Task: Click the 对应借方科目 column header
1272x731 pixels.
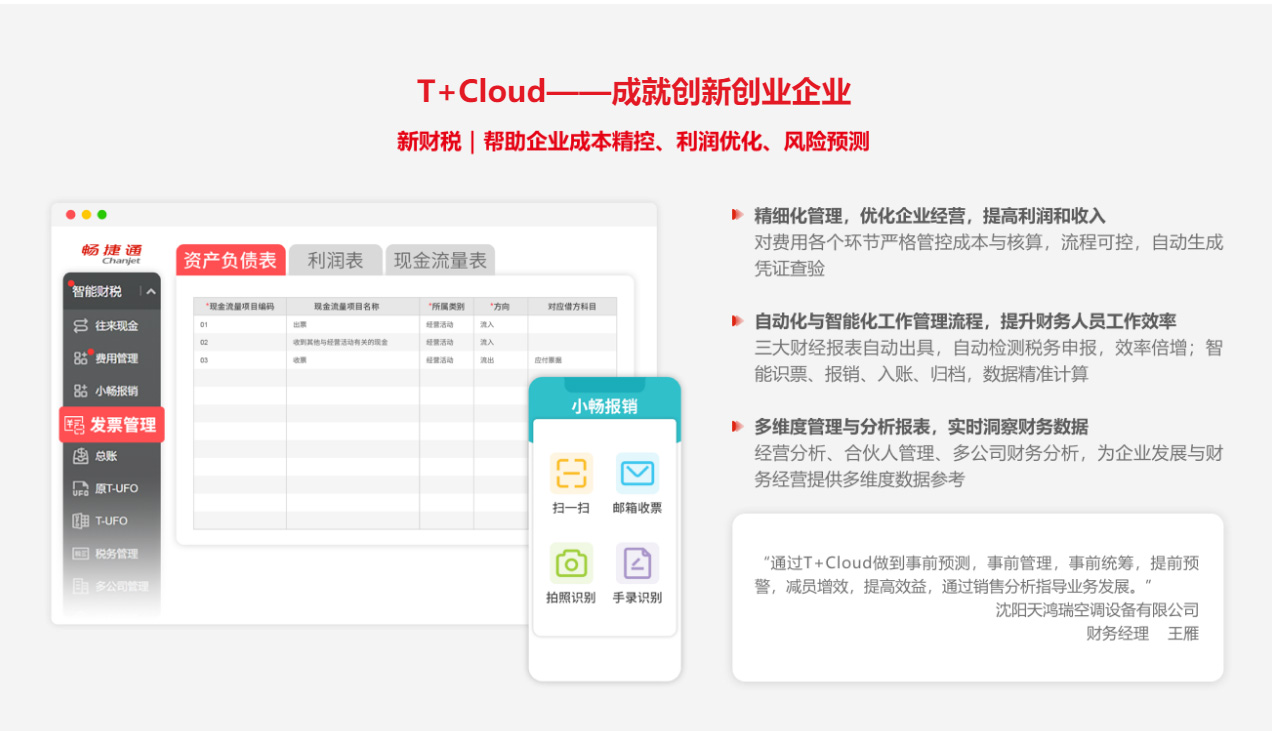Action: [x=572, y=306]
